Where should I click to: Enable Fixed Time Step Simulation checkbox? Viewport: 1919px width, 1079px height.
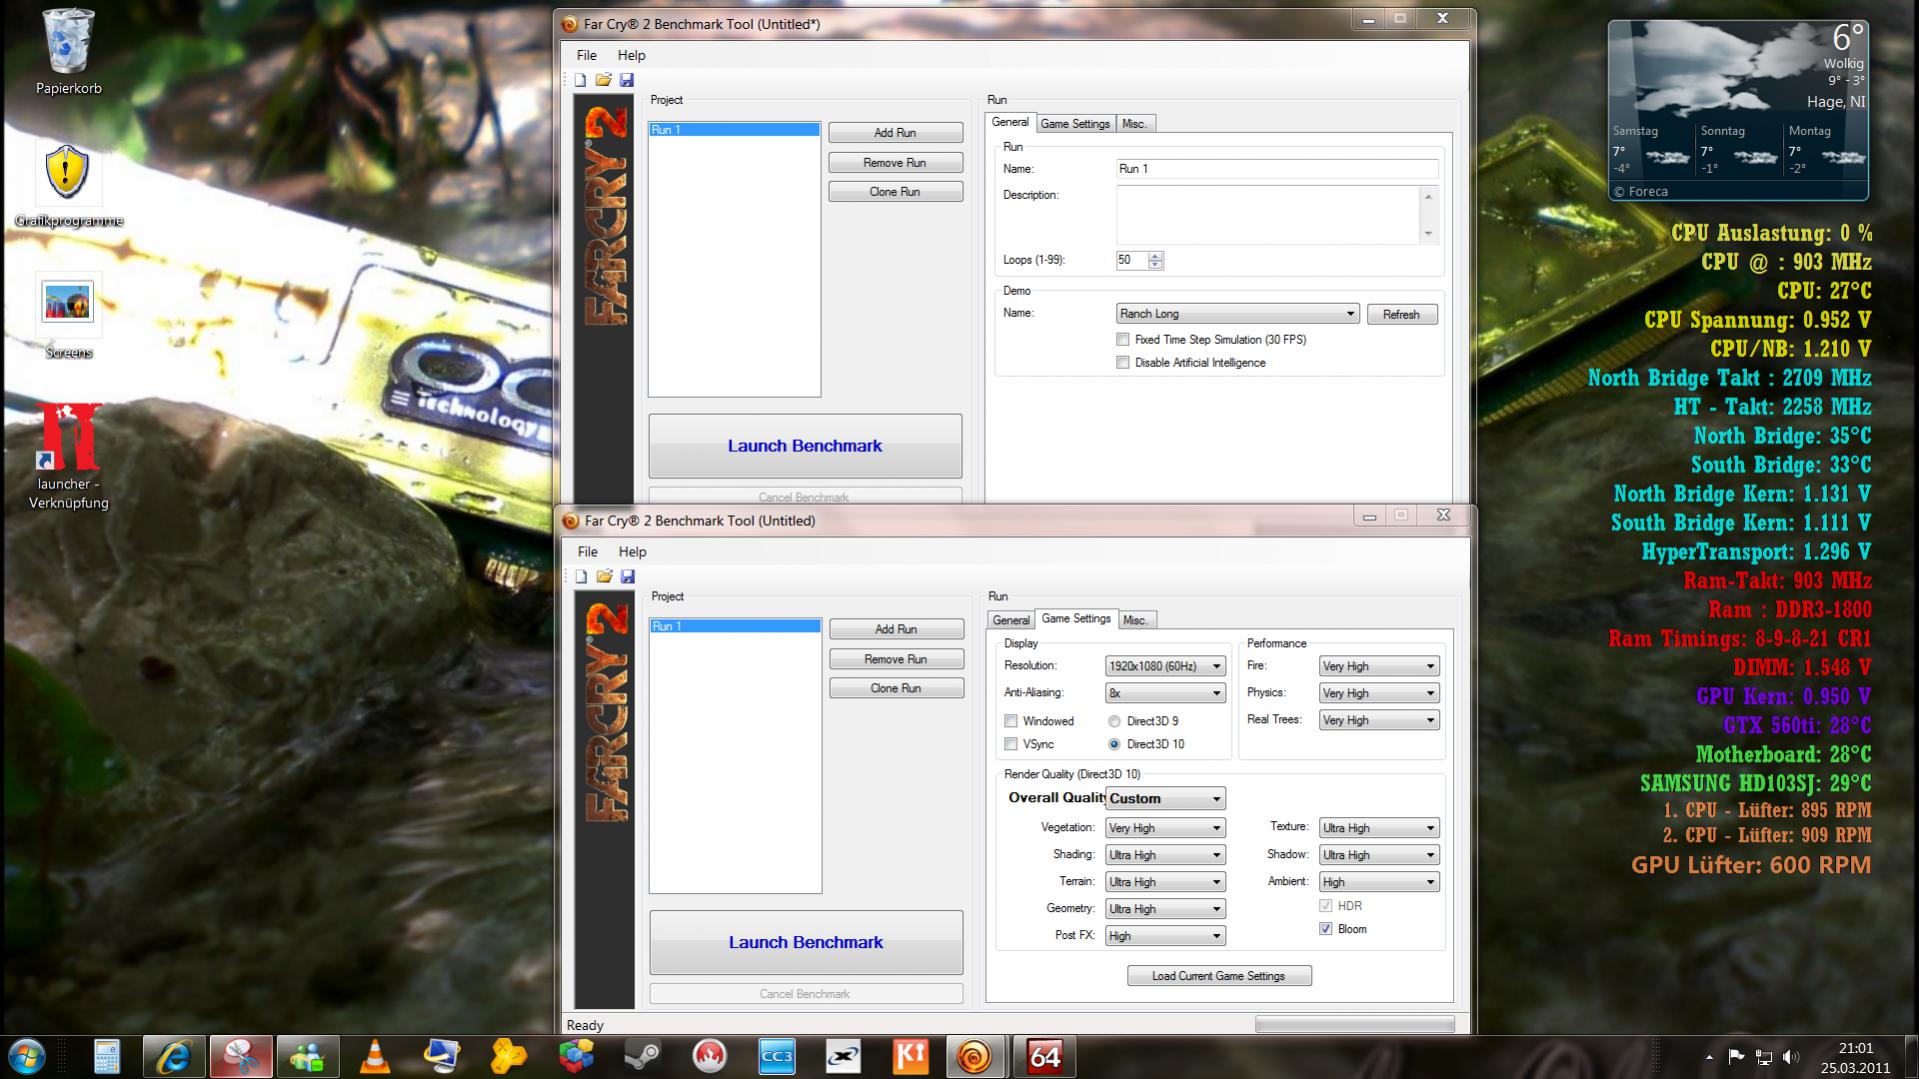(x=1123, y=340)
